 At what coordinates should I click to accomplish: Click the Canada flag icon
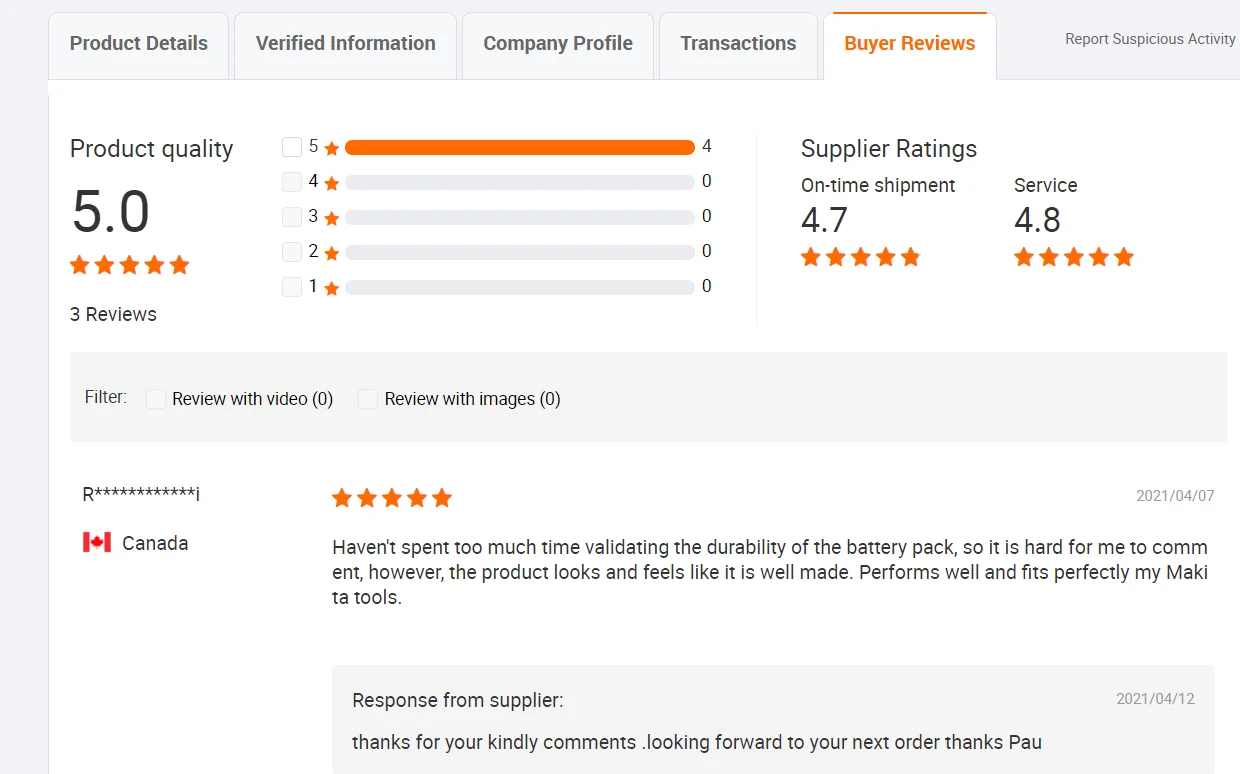tap(97, 543)
